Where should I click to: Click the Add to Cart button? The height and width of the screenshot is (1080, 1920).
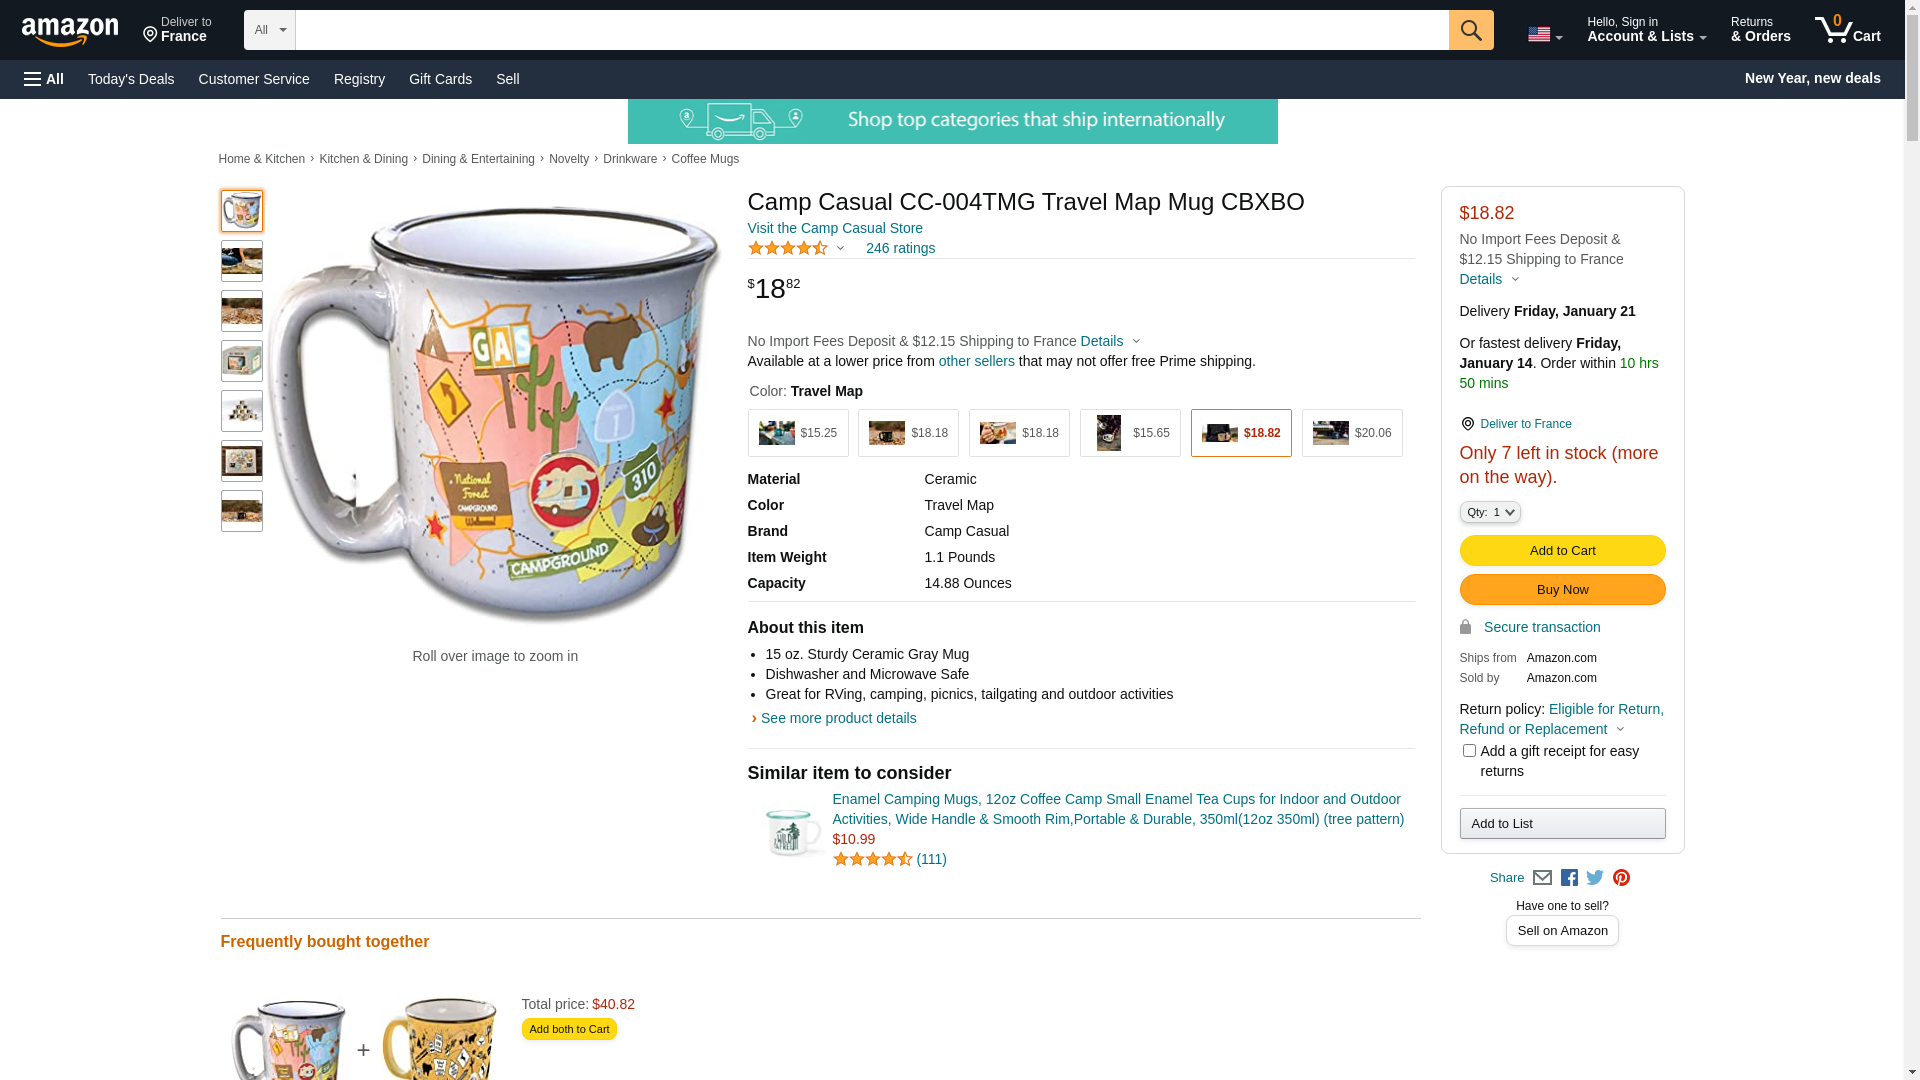1562,550
